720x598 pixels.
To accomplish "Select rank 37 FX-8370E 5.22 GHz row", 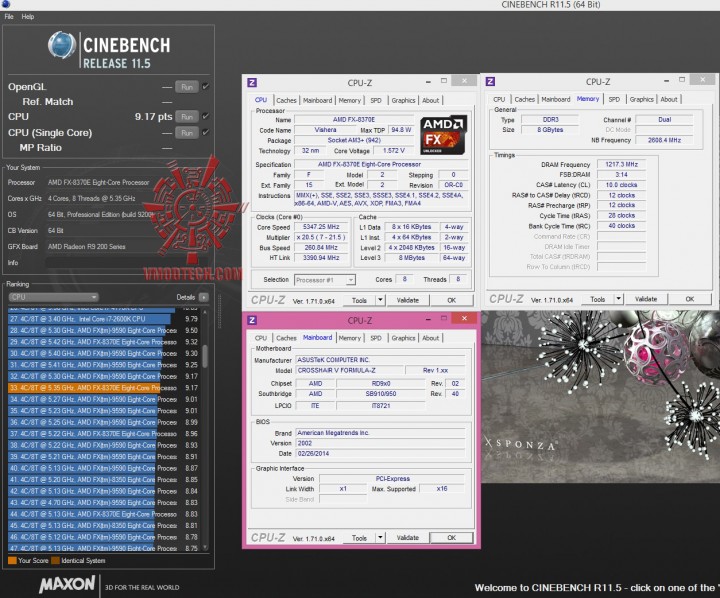I will pos(104,434).
